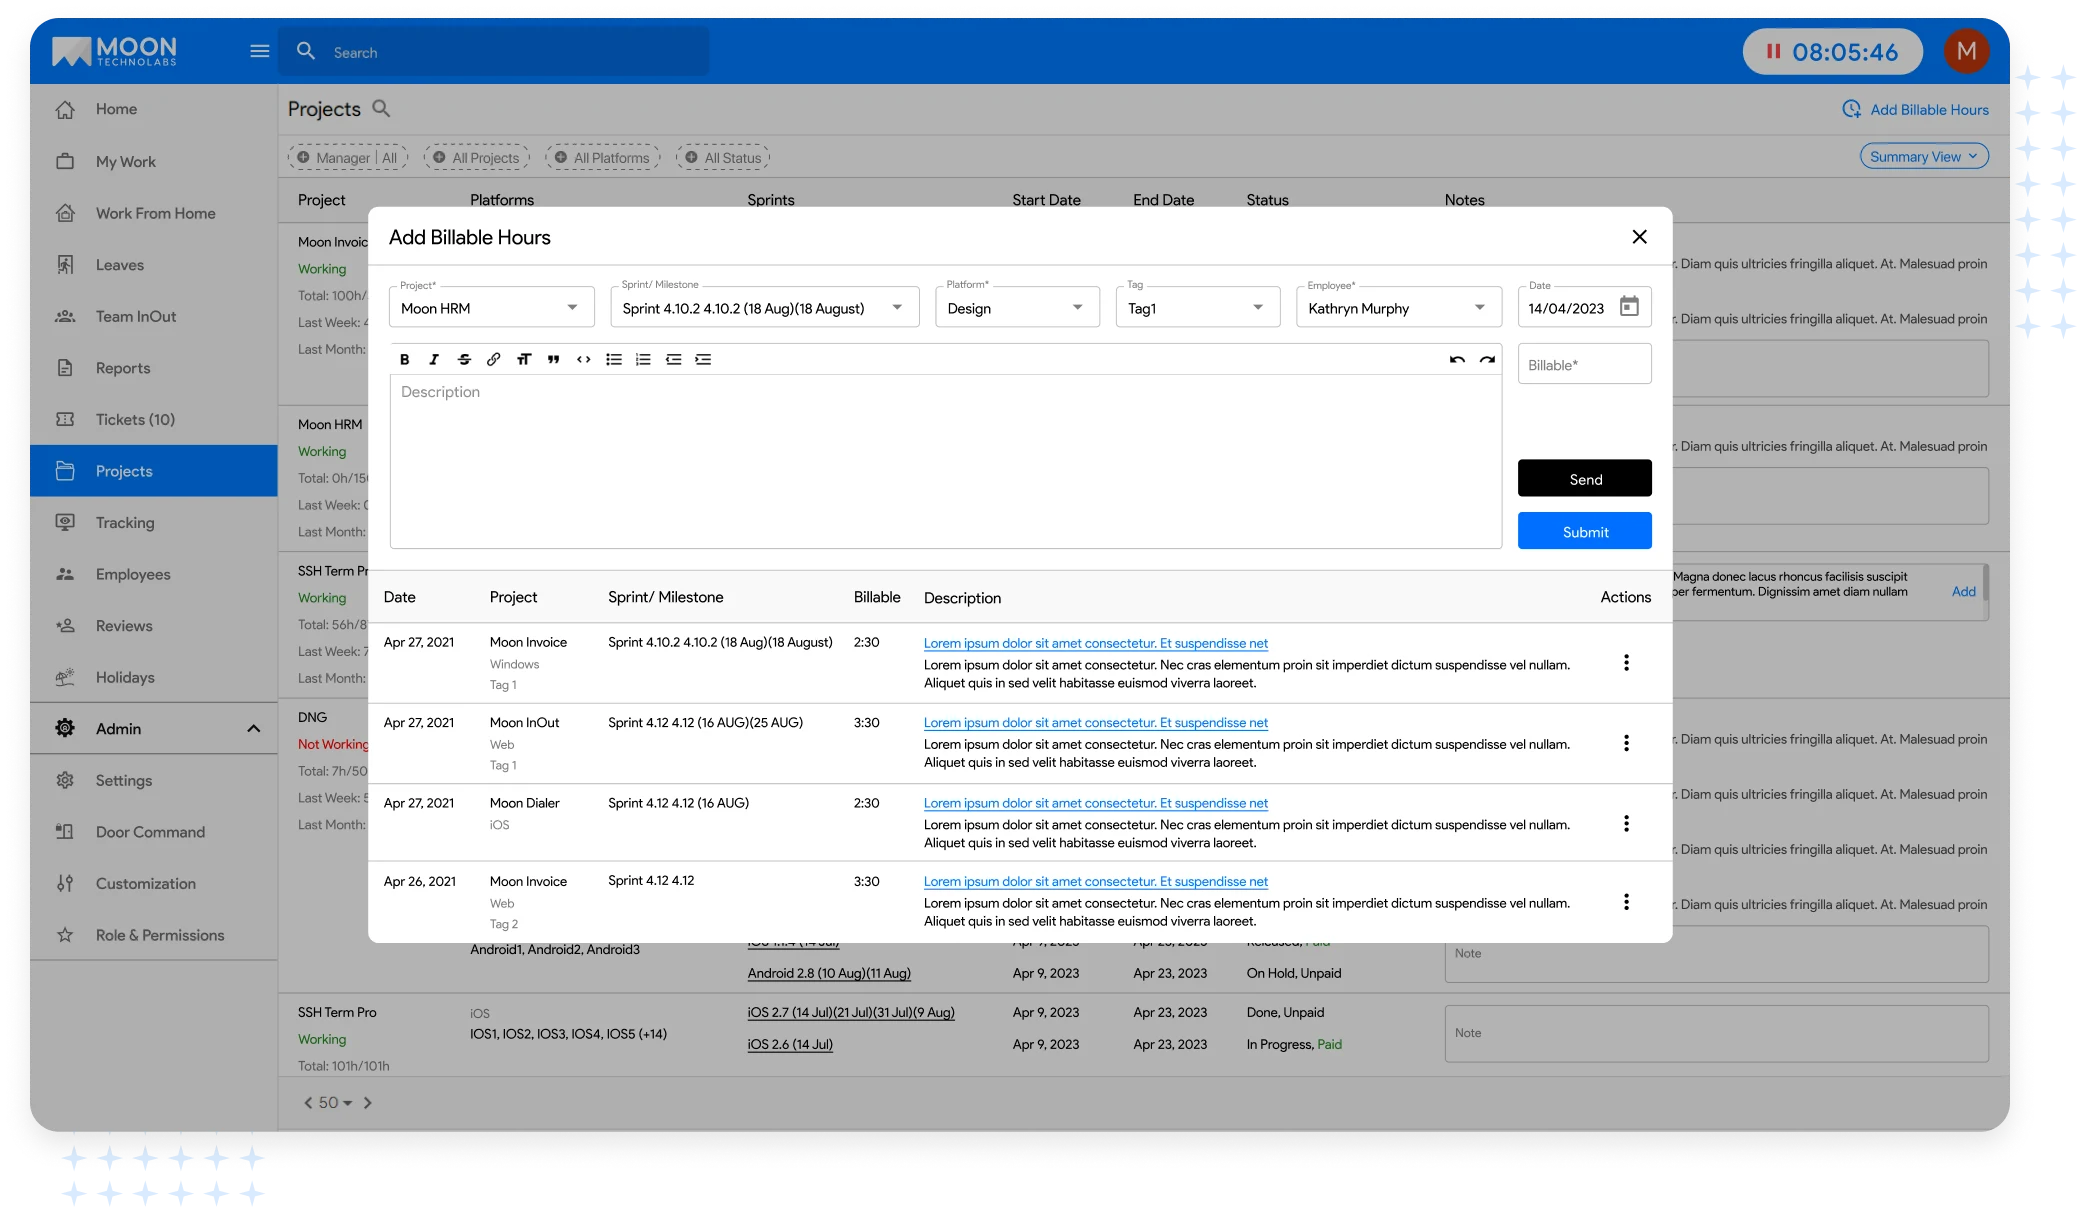Viewport: 2077px width, 1207px height.
Task: Open the Platform dropdown showing Design
Action: 1017,307
